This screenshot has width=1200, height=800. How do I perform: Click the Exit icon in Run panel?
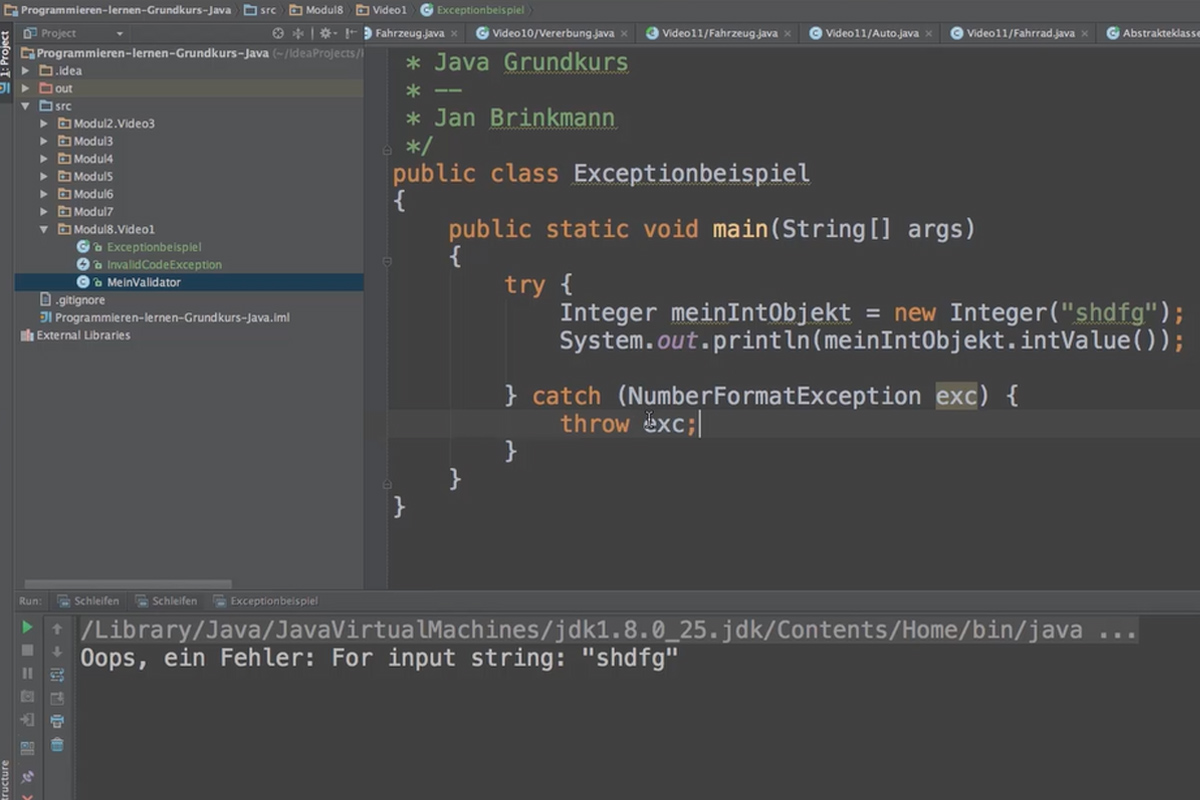[x=27, y=720]
